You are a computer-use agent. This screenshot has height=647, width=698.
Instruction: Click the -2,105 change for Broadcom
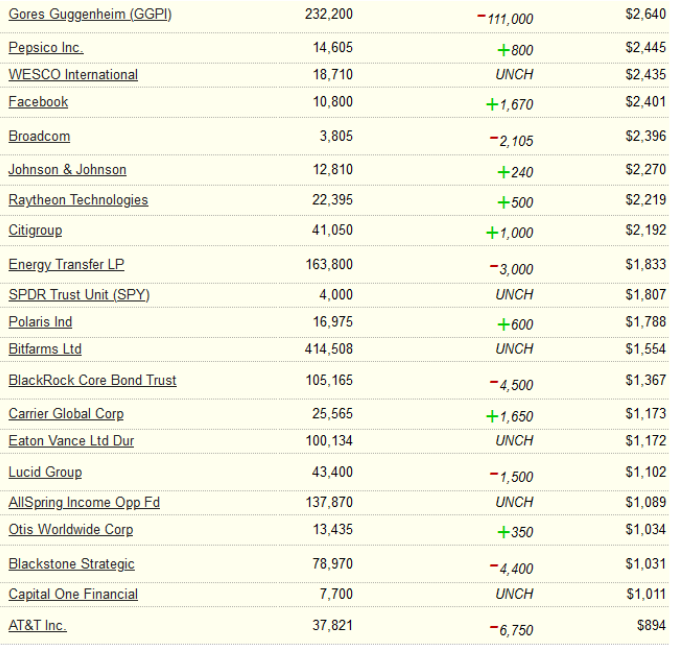coord(511,141)
